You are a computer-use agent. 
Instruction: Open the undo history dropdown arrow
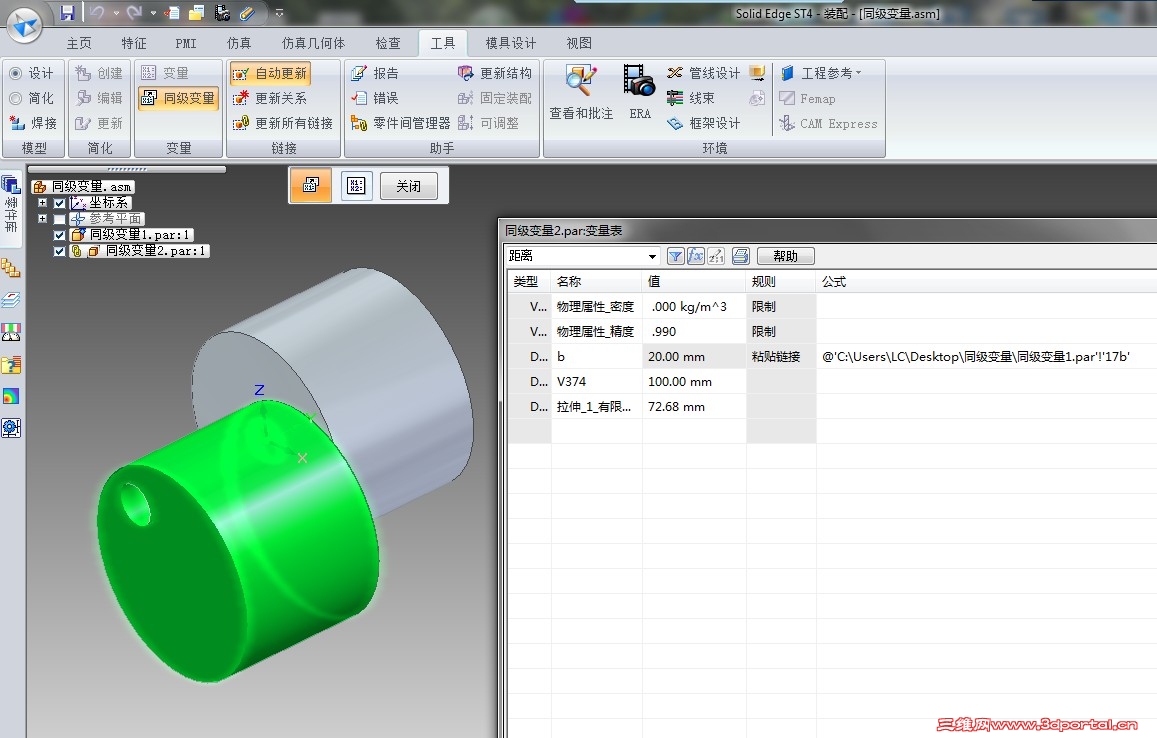[x=116, y=13]
